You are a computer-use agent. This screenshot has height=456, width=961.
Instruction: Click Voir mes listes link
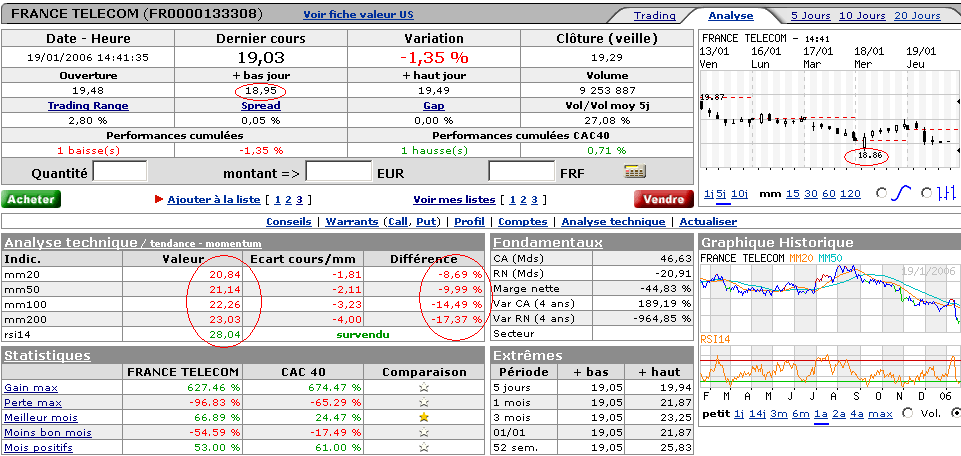(x=454, y=199)
